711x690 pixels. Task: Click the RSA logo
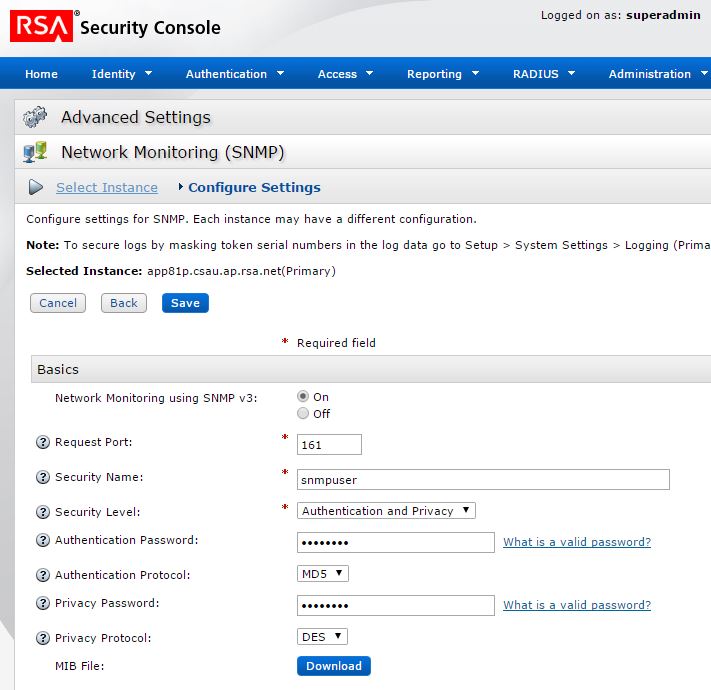point(41,27)
